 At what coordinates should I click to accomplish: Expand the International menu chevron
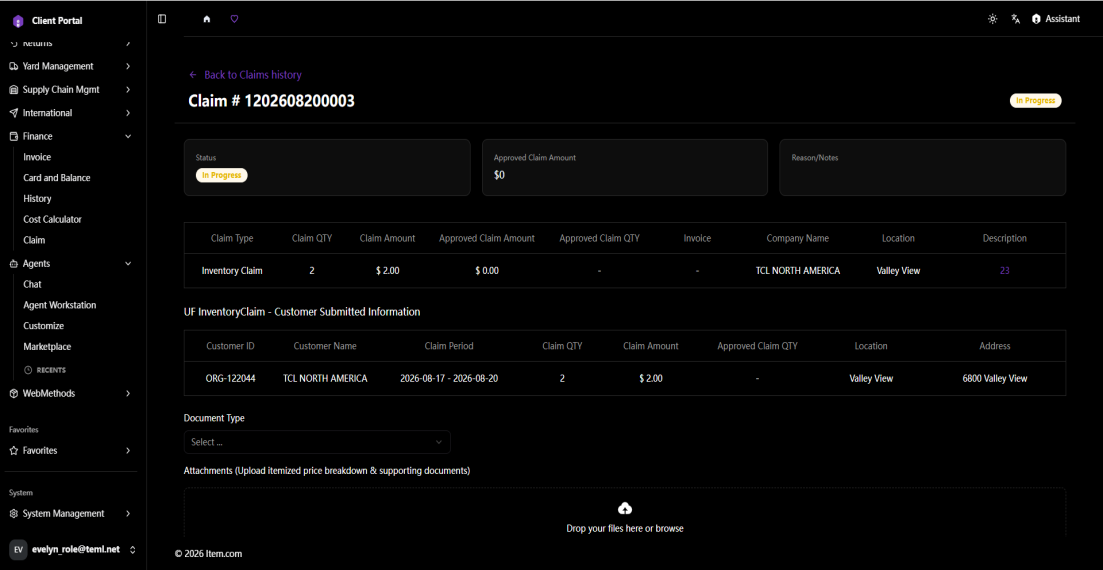click(x=128, y=113)
